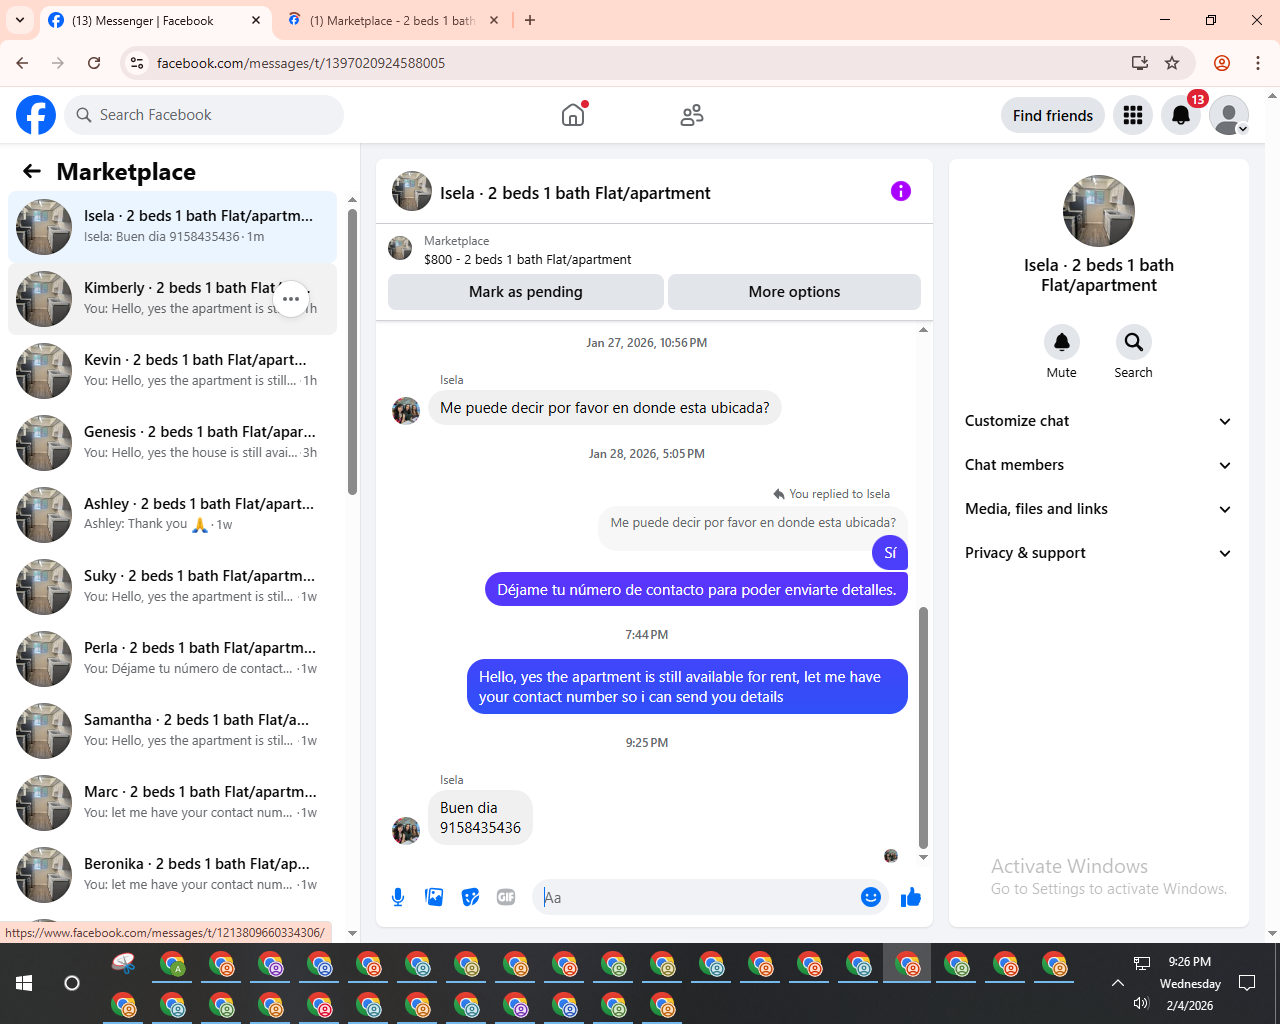The image size is (1280, 1024).
Task: Attach a photo file icon
Action: coord(434,897)
